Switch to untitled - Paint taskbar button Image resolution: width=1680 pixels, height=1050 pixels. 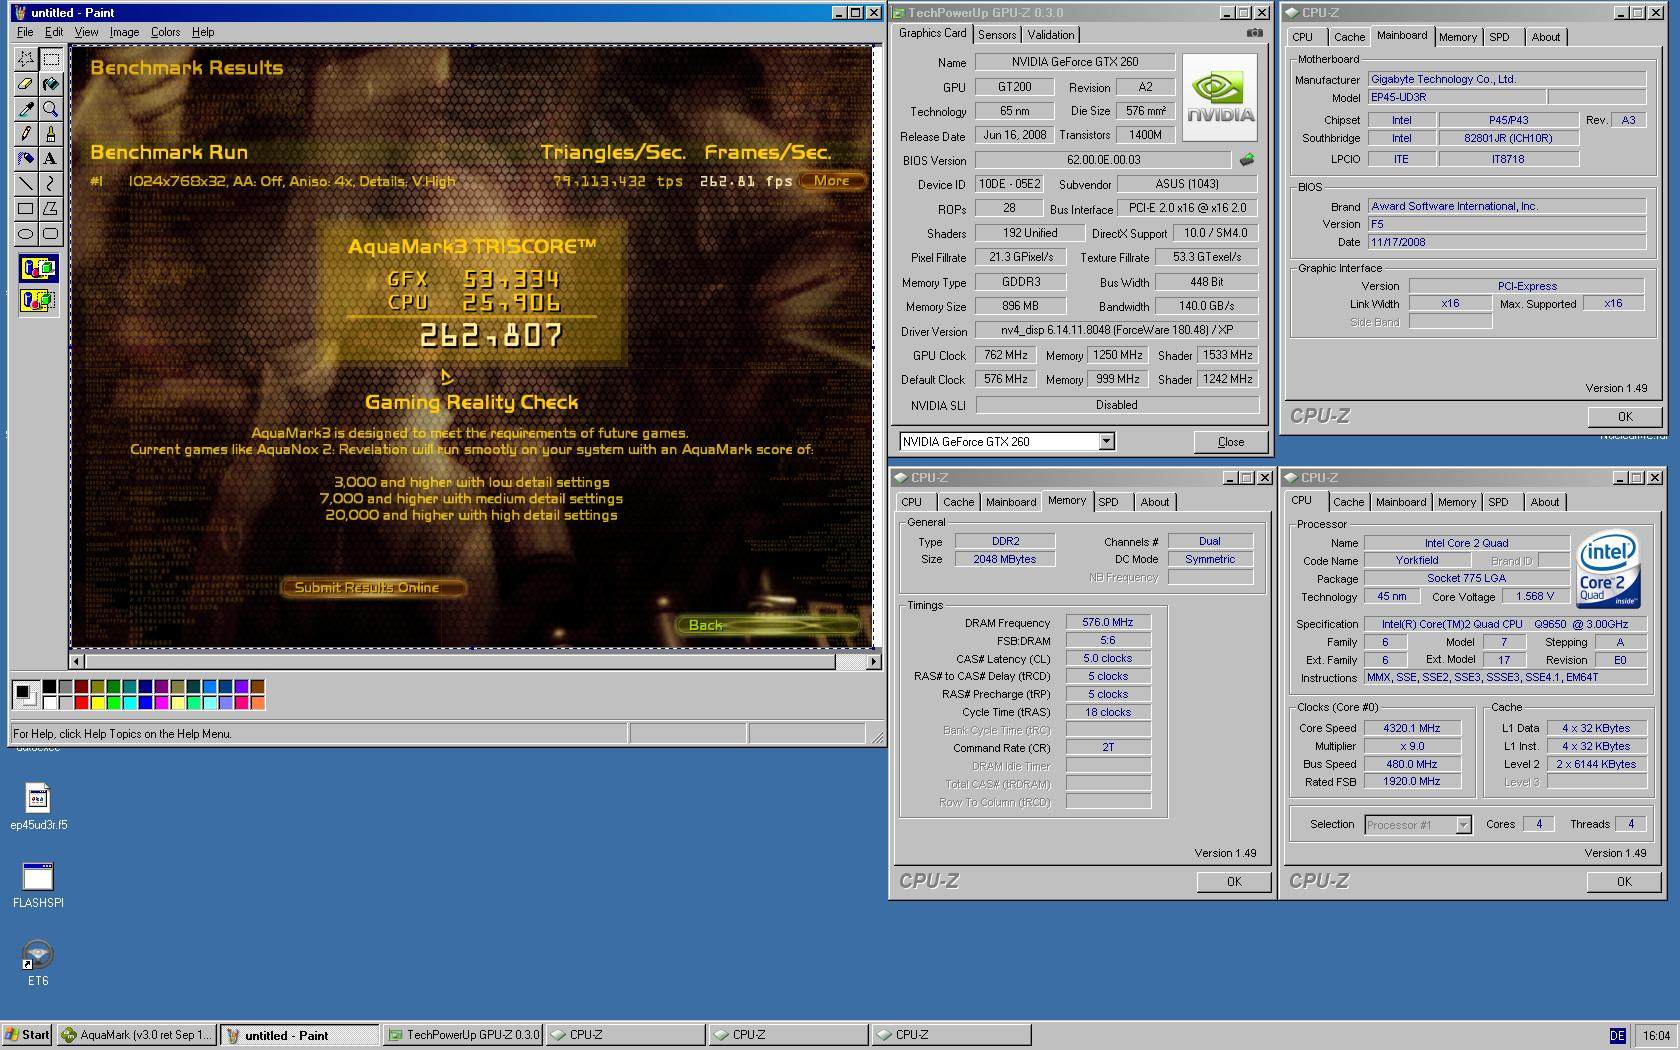click(x=300, y=1035)
